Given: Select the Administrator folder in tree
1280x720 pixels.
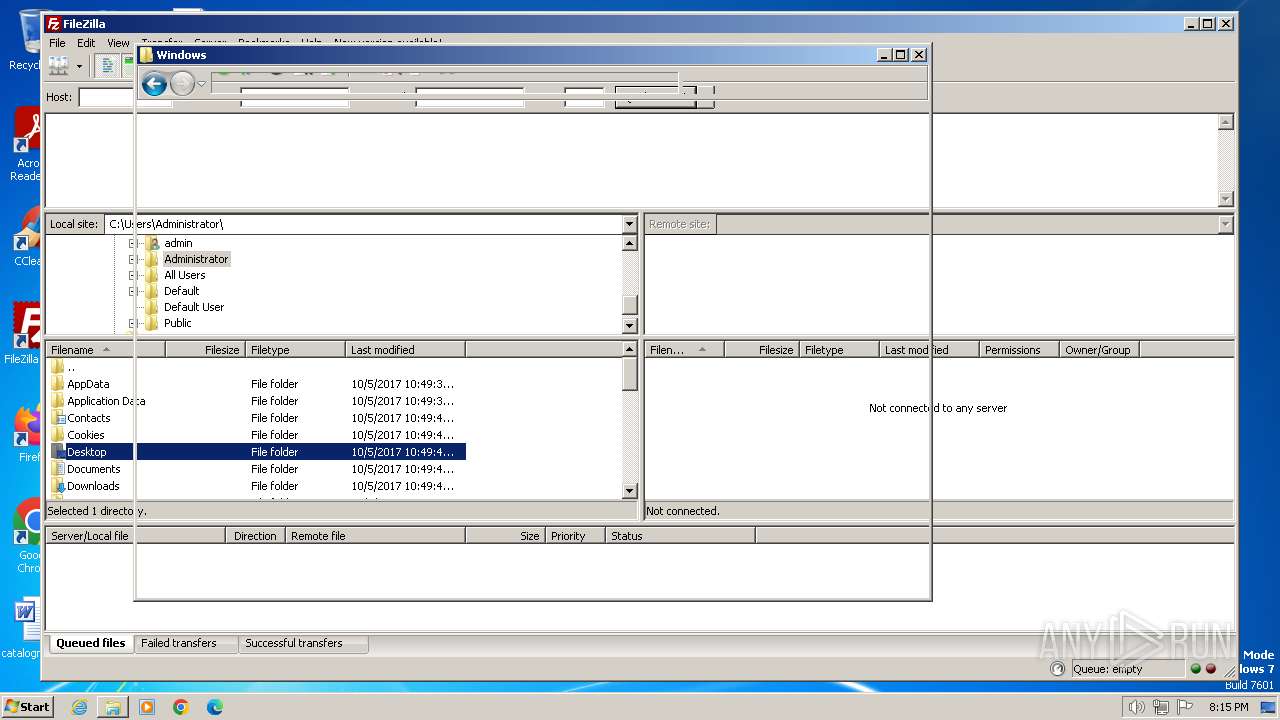Looking at the screenshot, I should tap(196, 259).
